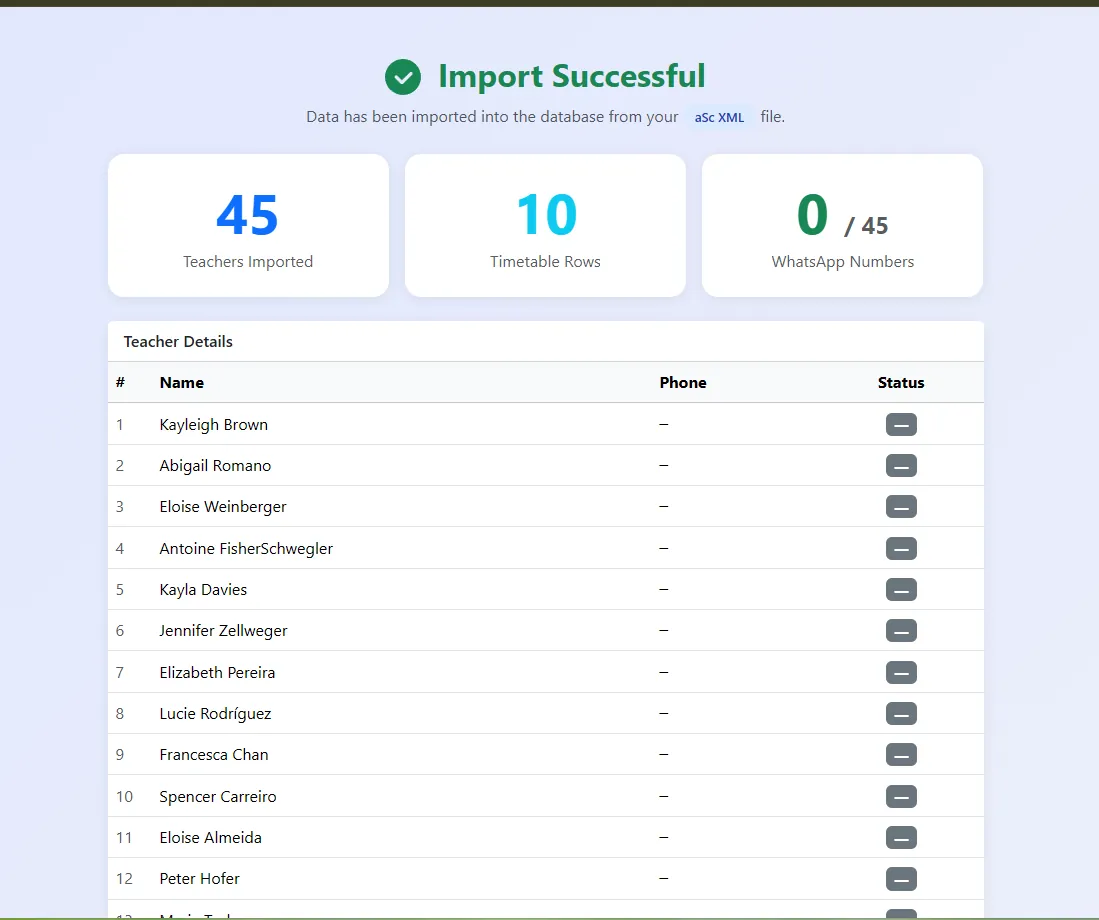Select the name "Kayleigh Brown"
The image size is (1099, 920).
pos(214,425)
